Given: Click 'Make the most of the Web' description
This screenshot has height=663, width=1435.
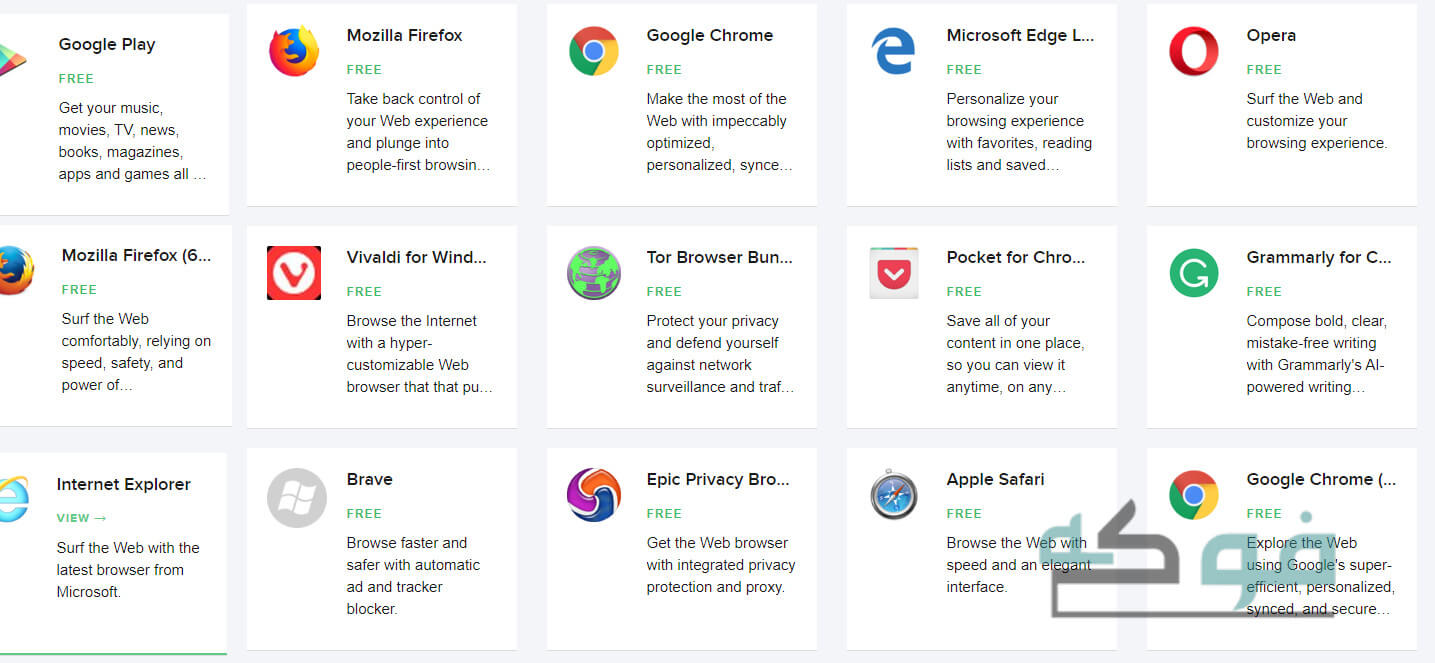Looking at the screenshot, I should pos(719,132).
